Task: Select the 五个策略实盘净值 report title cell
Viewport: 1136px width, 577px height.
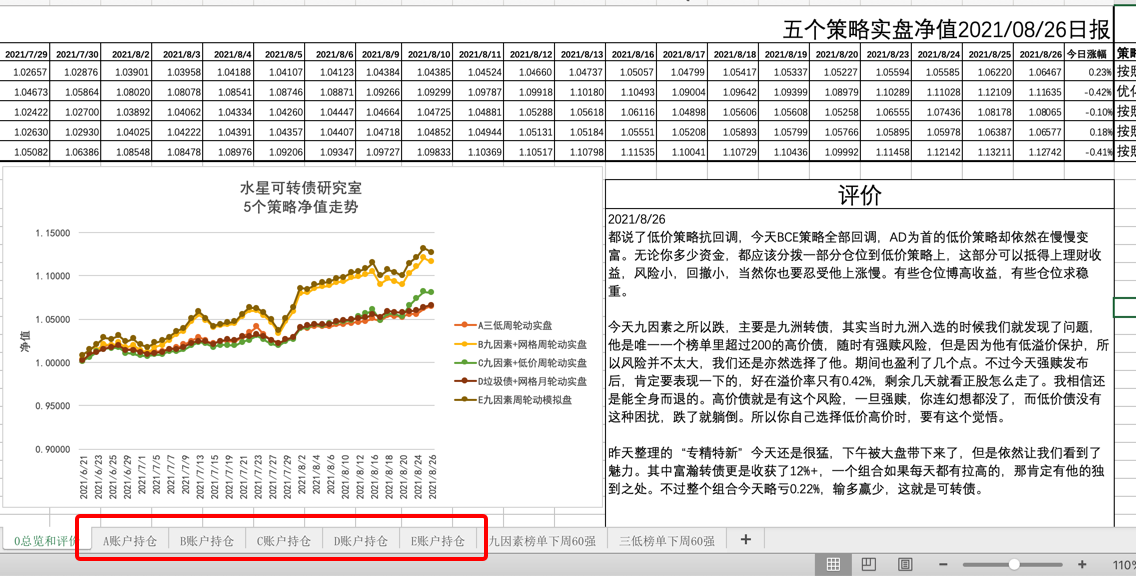Action: pyautogui.click(x=946, y=30)
